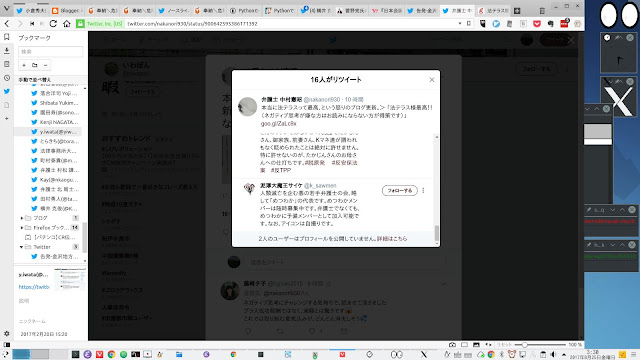Viewport: 640px width, 360px height.
Task: Select the 告発-金沢地方 bookmark
Action: pyautogui.click(x=54, y=256)
